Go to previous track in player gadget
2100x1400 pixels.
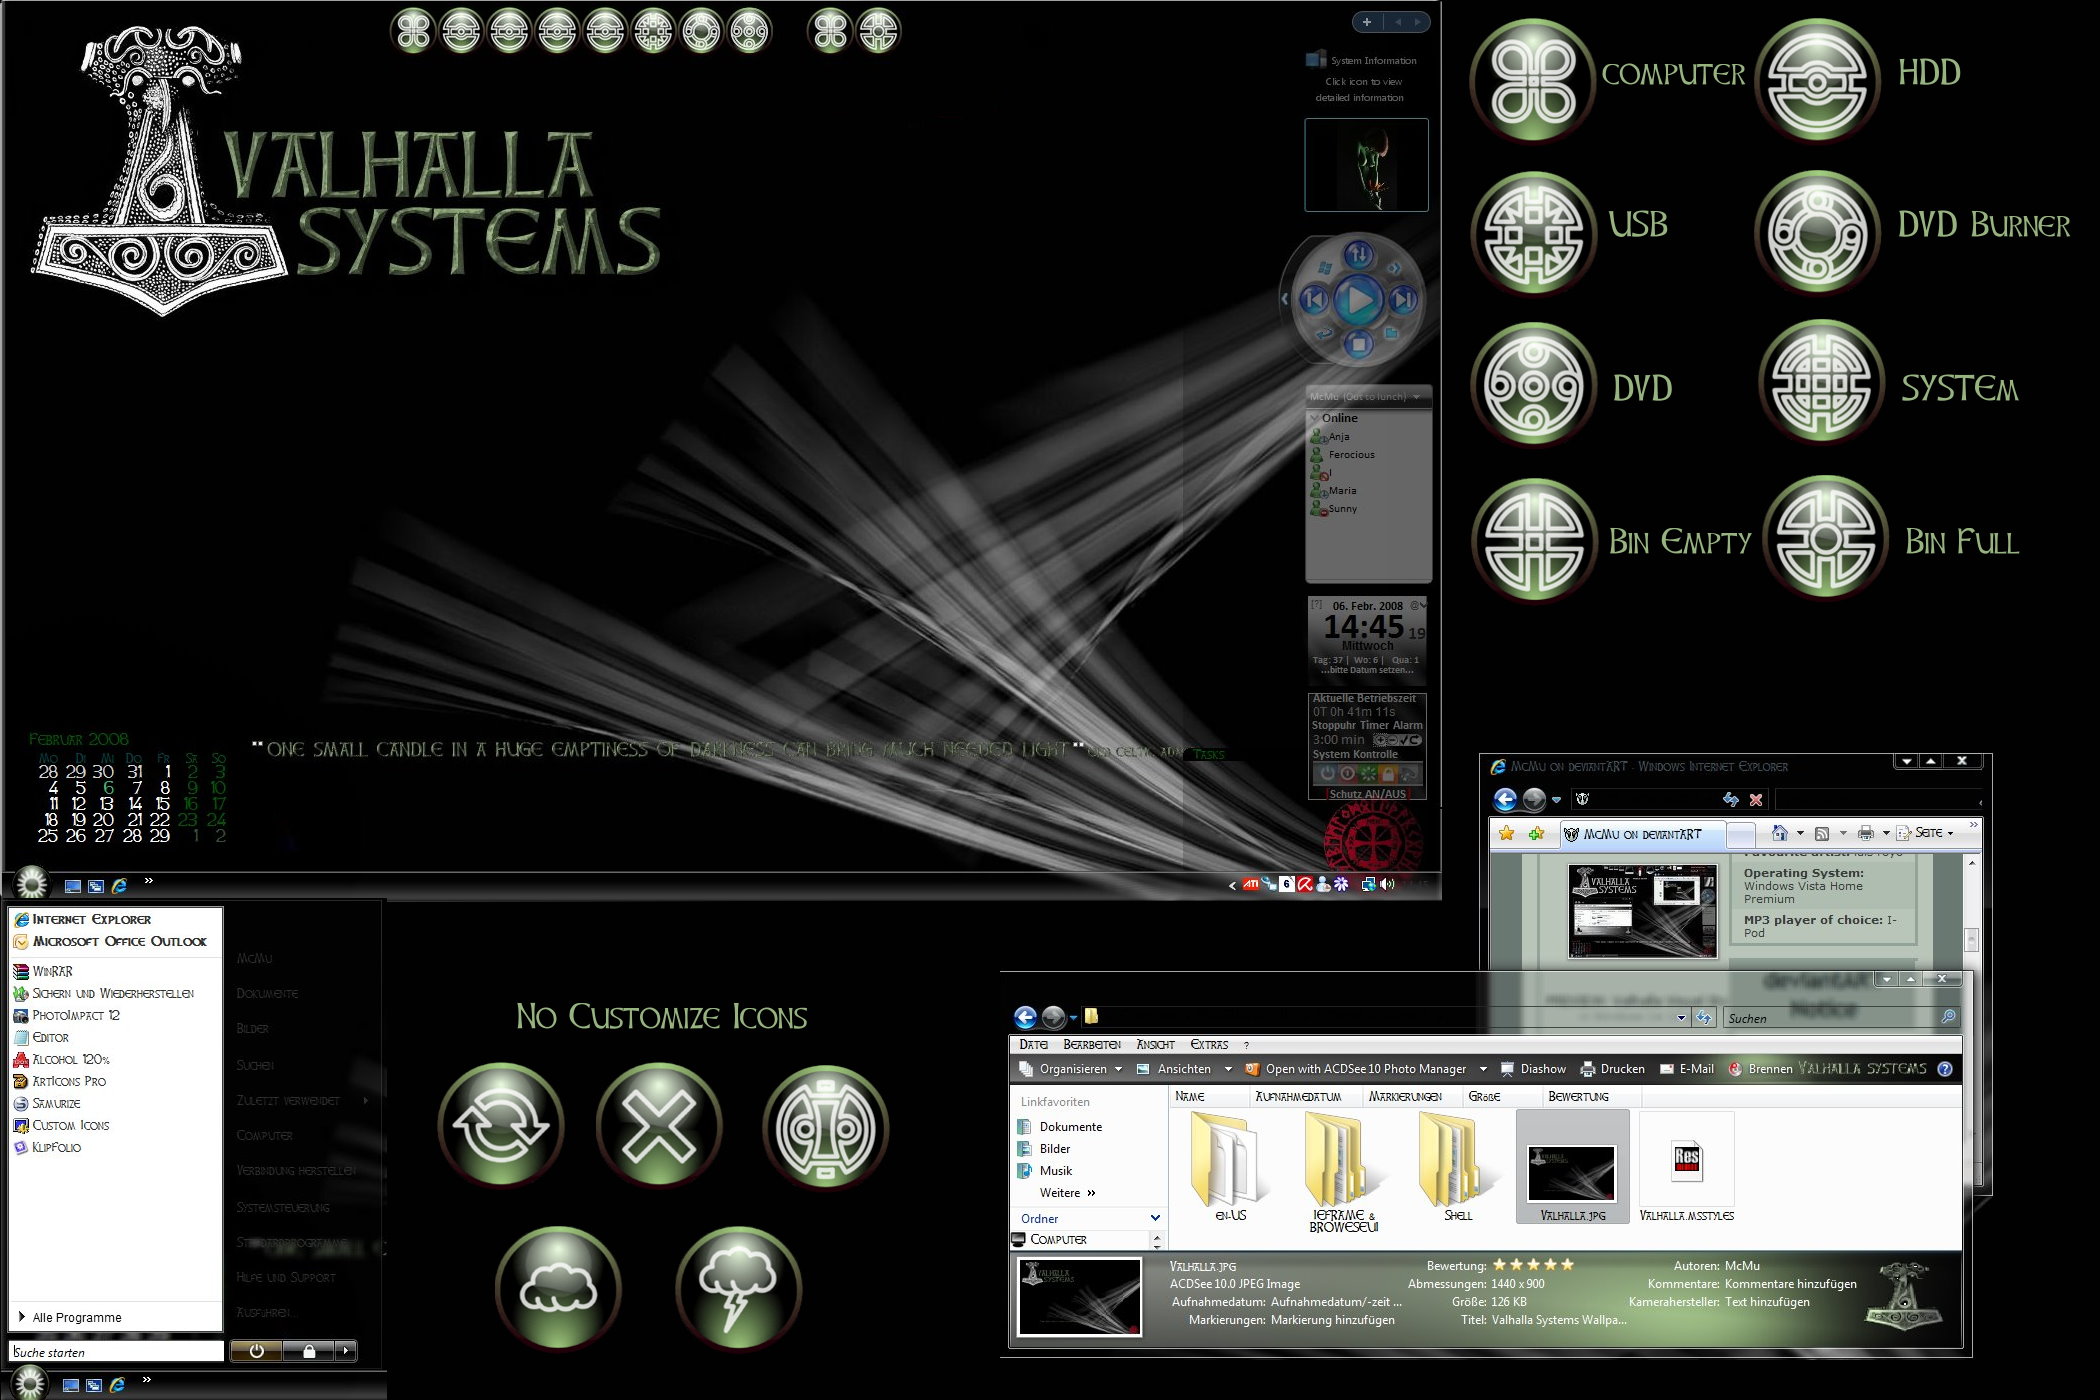(1314, 299)
